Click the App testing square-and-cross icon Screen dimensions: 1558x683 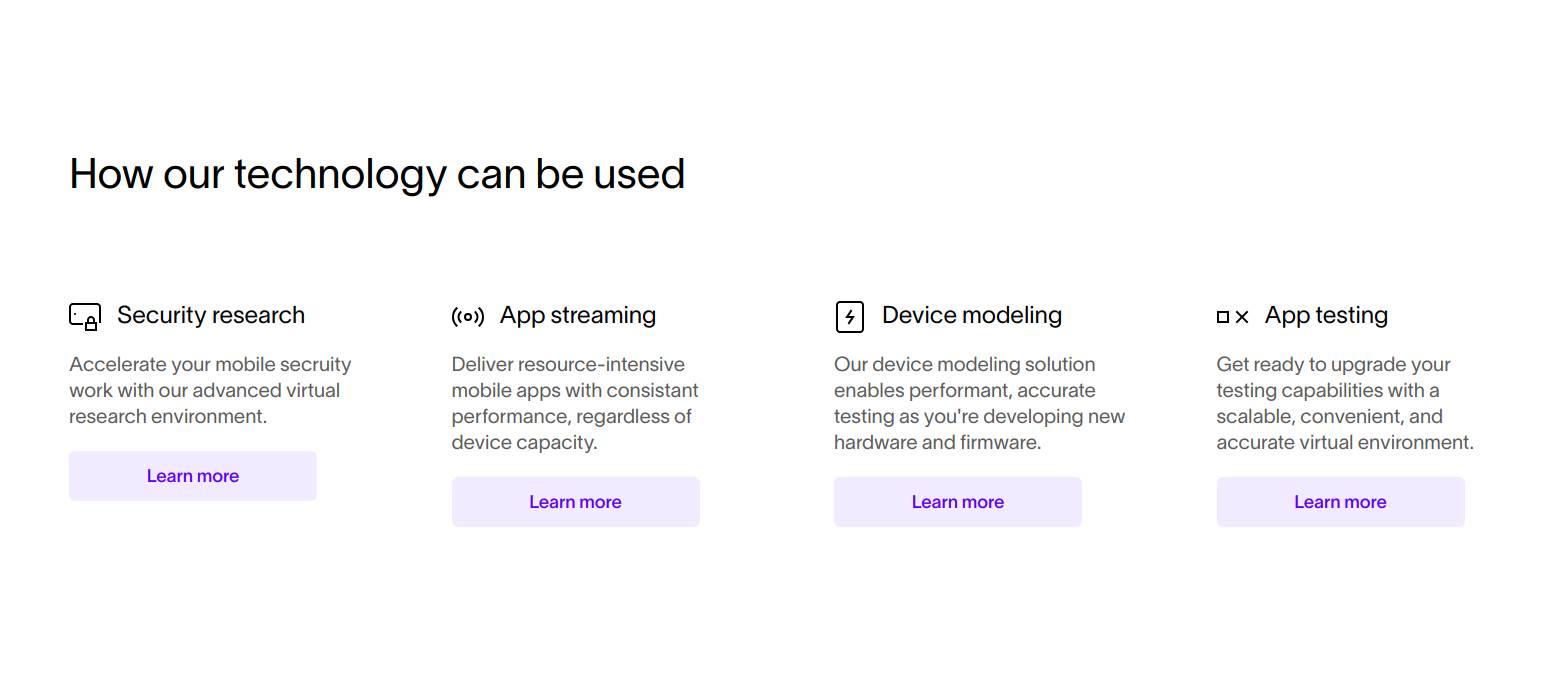coord(1232,317)
